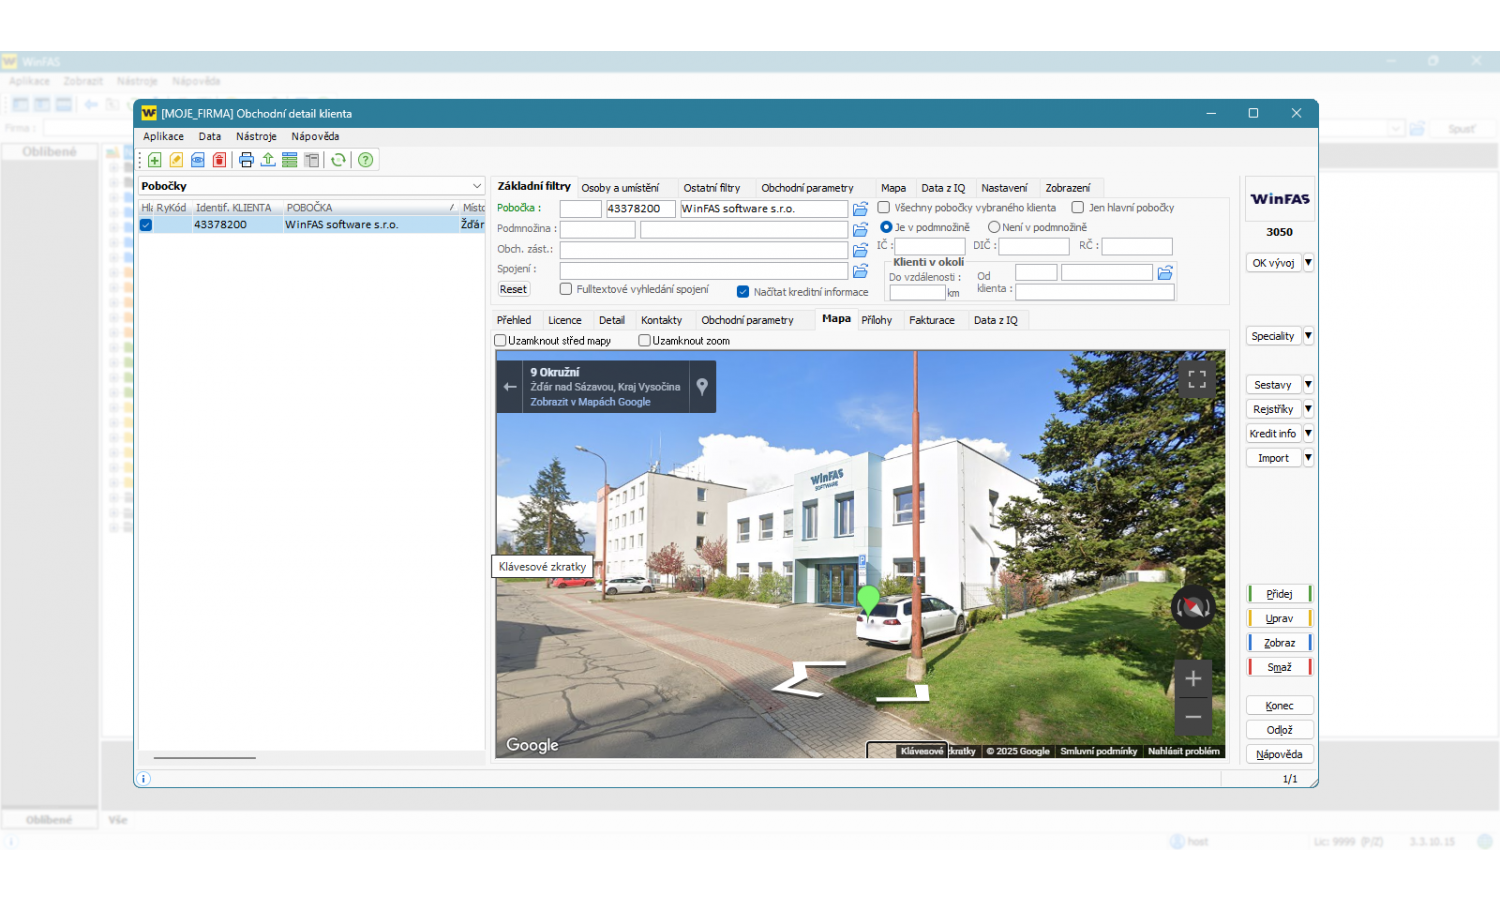The height and width of the screenshot is (900, 1500).
Task: Open the Pobočky dropdown list
Action: click(x=477, y=186)
